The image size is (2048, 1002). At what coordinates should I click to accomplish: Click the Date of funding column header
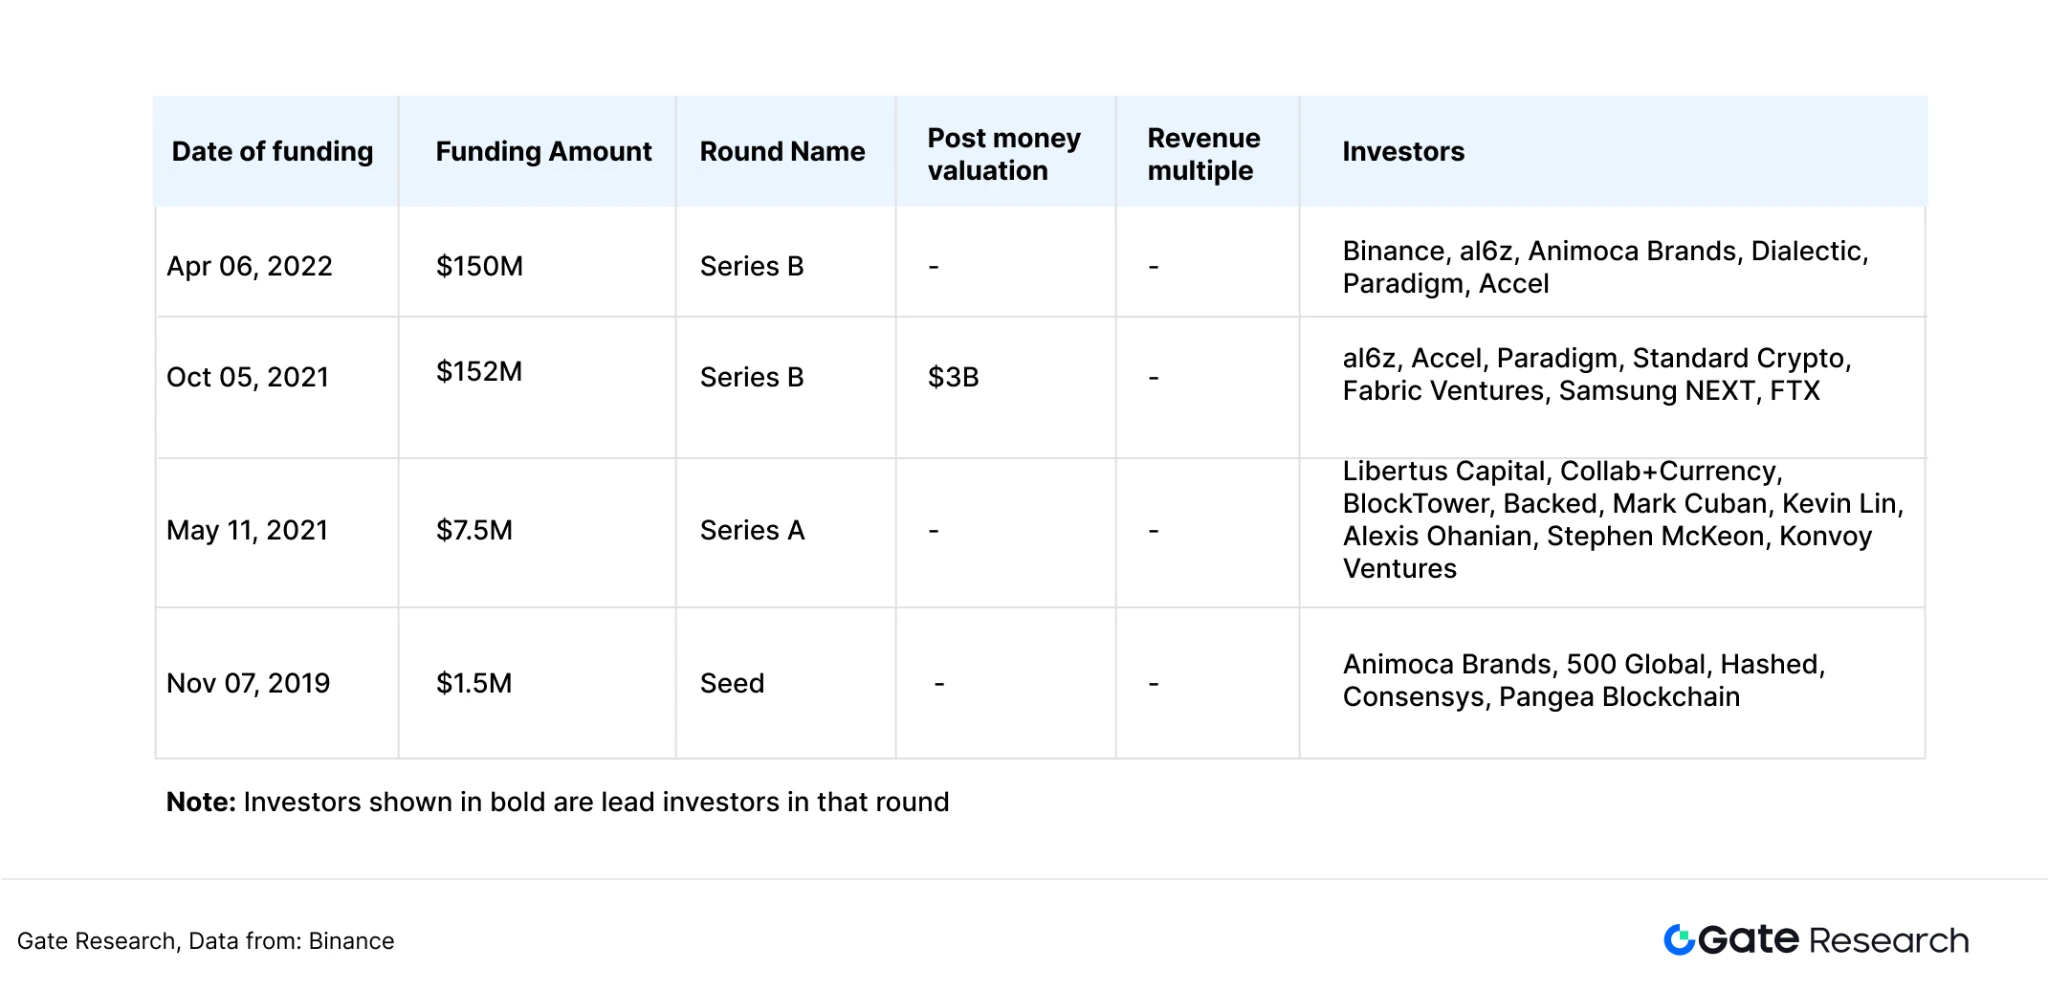point(272,152)
